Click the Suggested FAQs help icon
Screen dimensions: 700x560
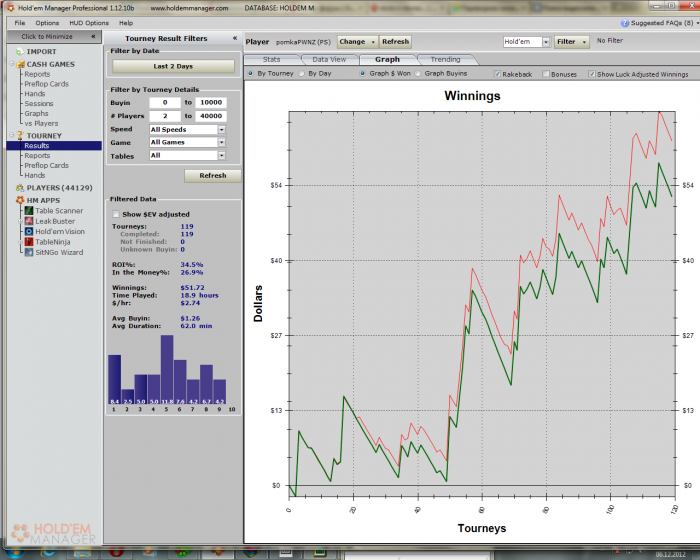(625, 23)
